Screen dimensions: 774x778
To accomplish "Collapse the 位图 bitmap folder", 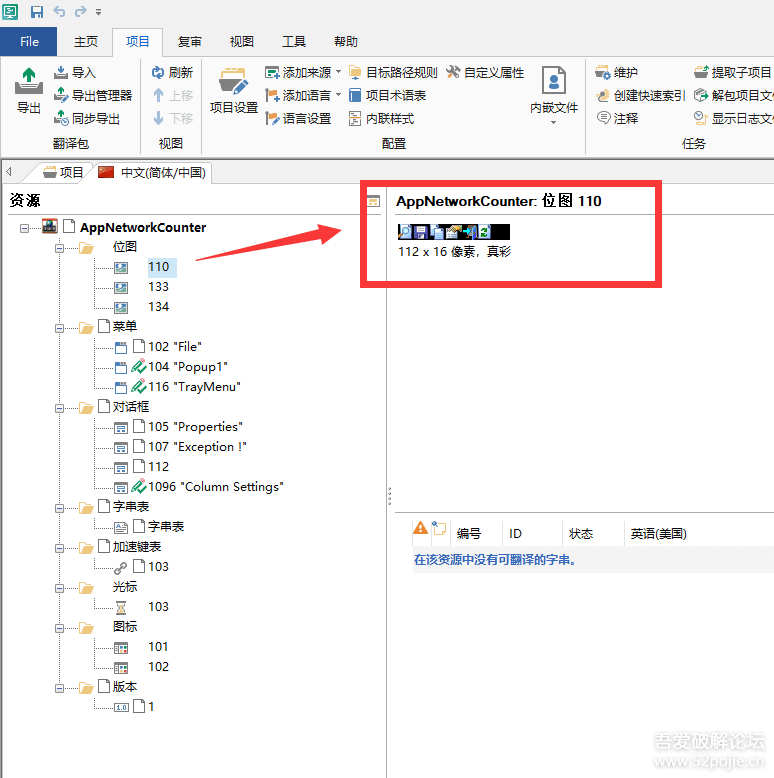I will [60, 248].
